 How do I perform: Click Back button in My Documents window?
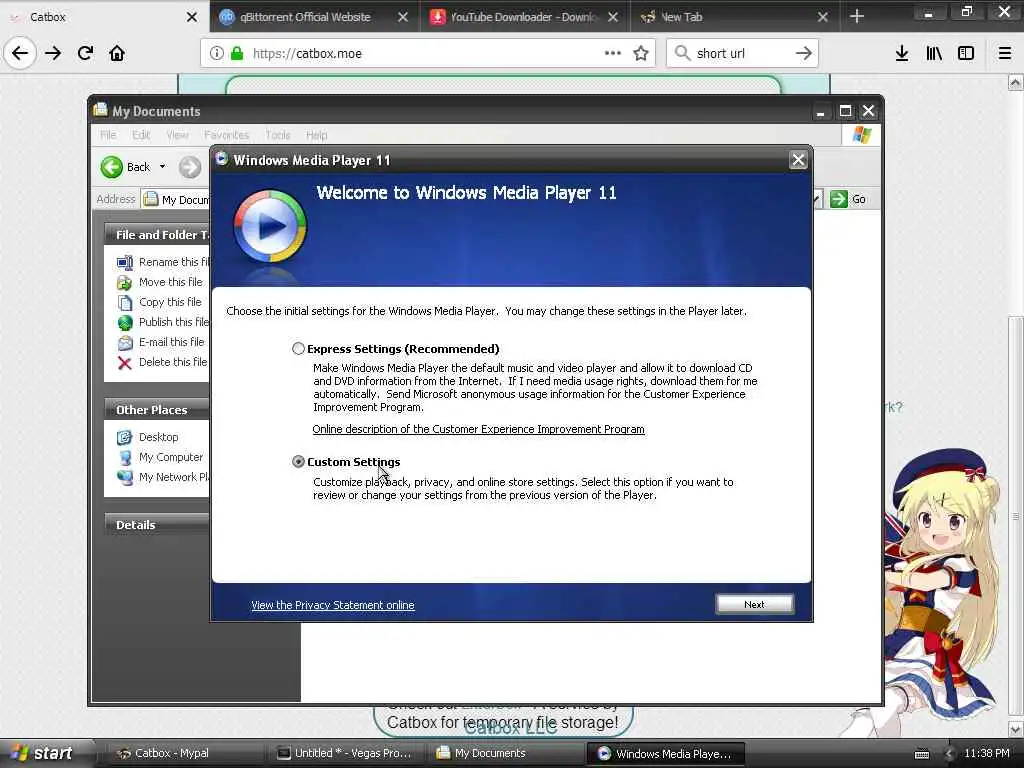(x=126, y=167)
